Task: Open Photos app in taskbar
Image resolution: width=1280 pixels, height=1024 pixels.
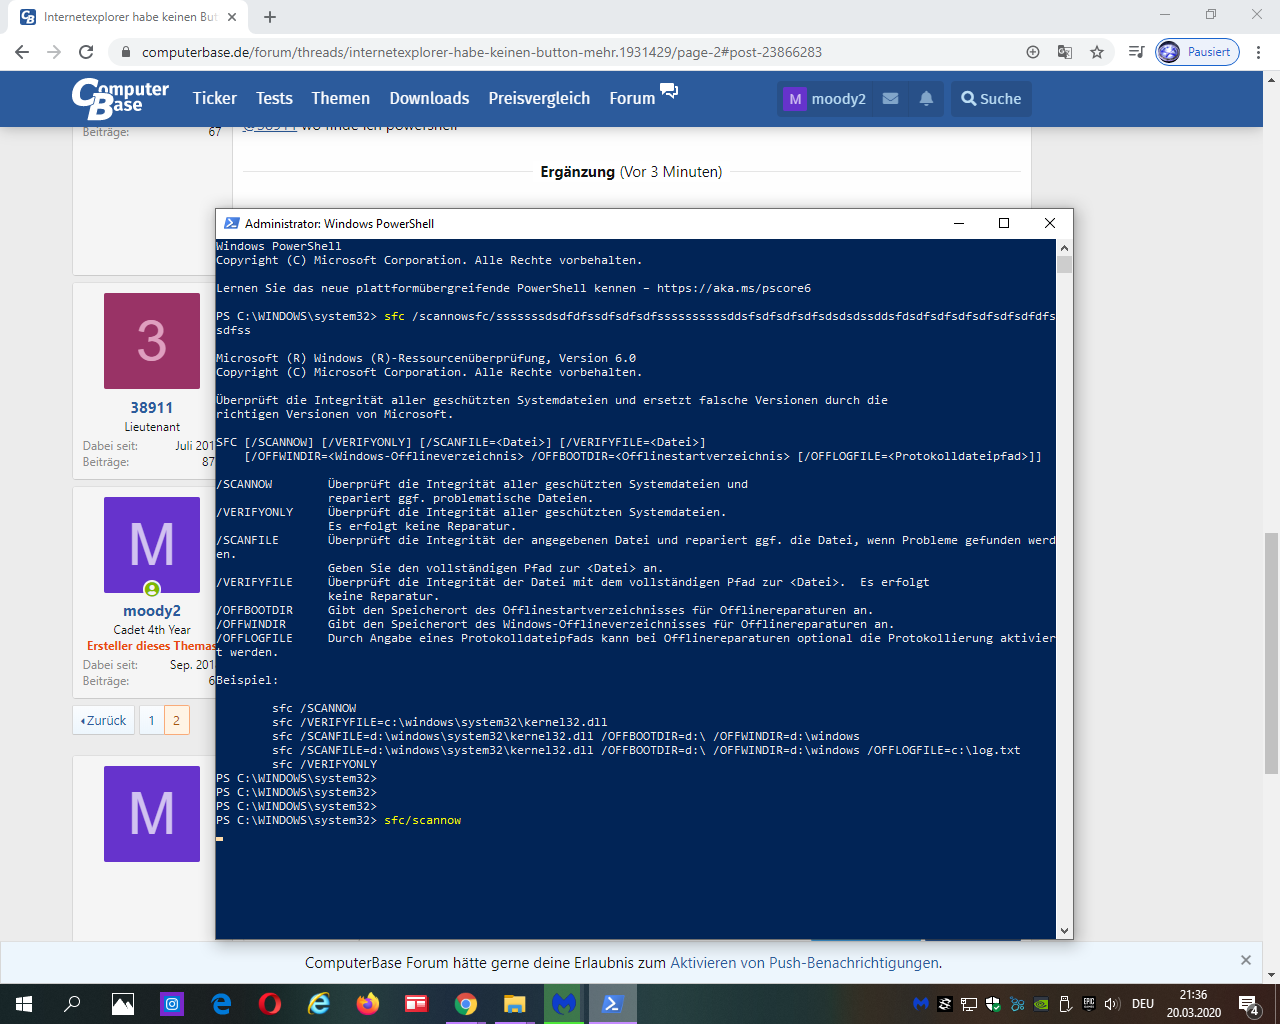Action: pos(123,1004)
